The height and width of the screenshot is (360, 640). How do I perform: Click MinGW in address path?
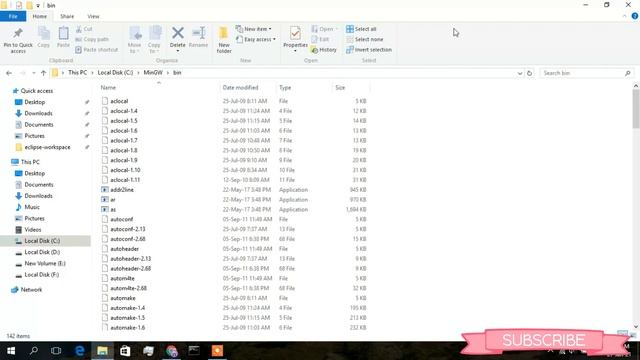(153, 73)
